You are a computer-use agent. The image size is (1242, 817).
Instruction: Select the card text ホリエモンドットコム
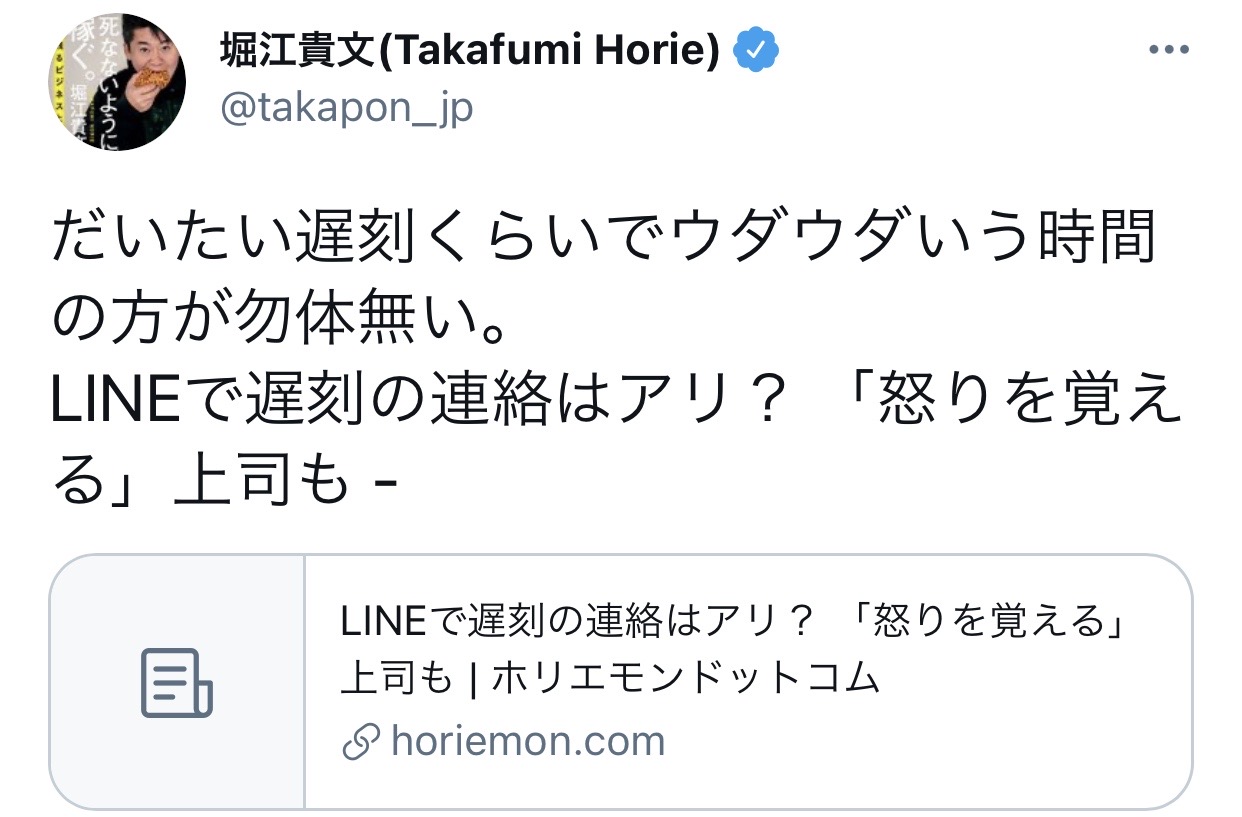[x=687, y=680]
